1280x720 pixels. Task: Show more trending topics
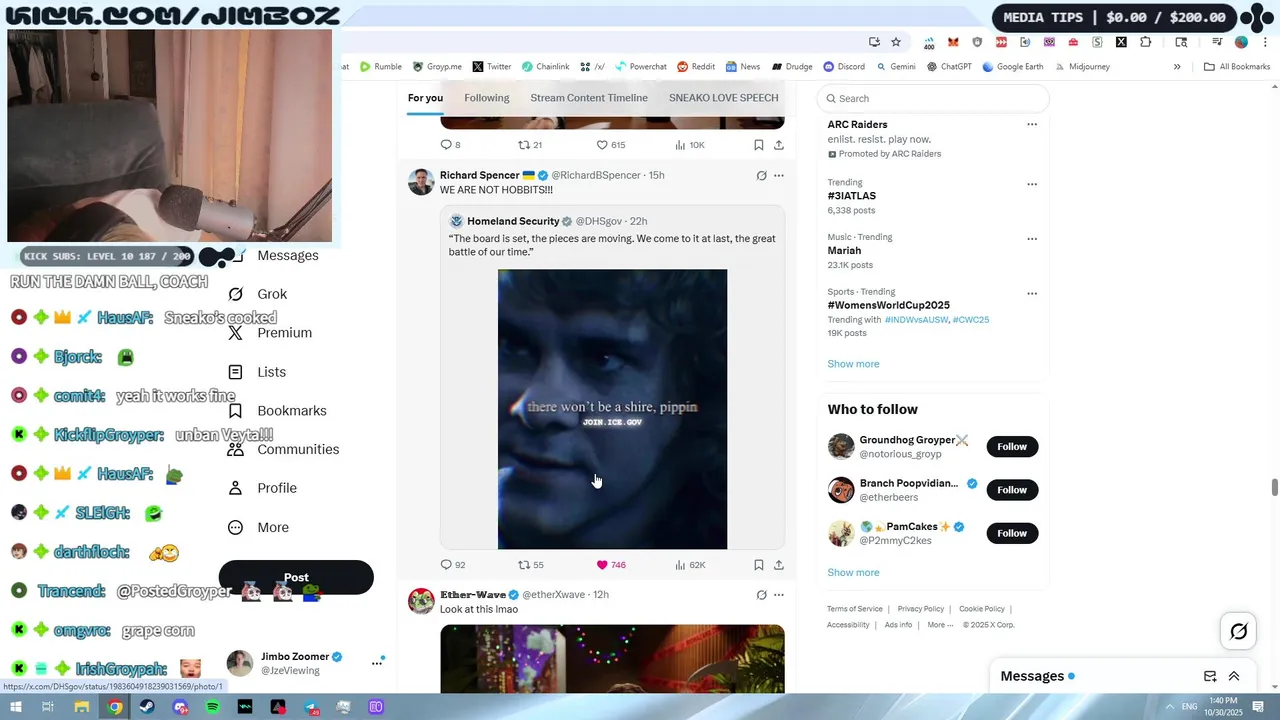[x=853, y=364]
